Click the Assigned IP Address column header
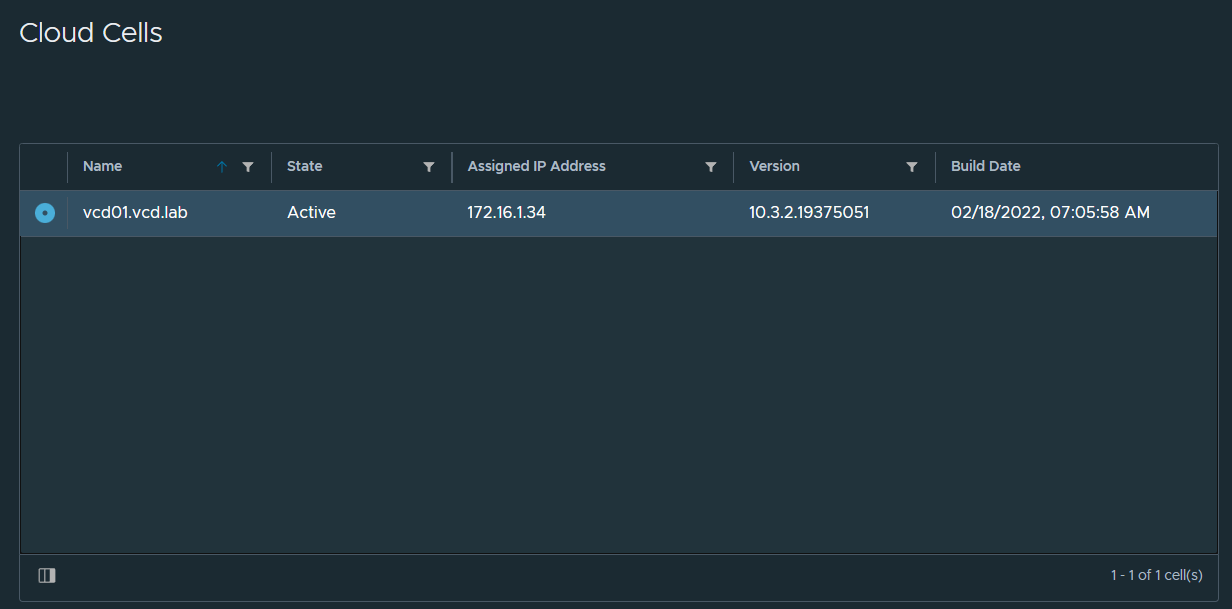 pos(537,166)
